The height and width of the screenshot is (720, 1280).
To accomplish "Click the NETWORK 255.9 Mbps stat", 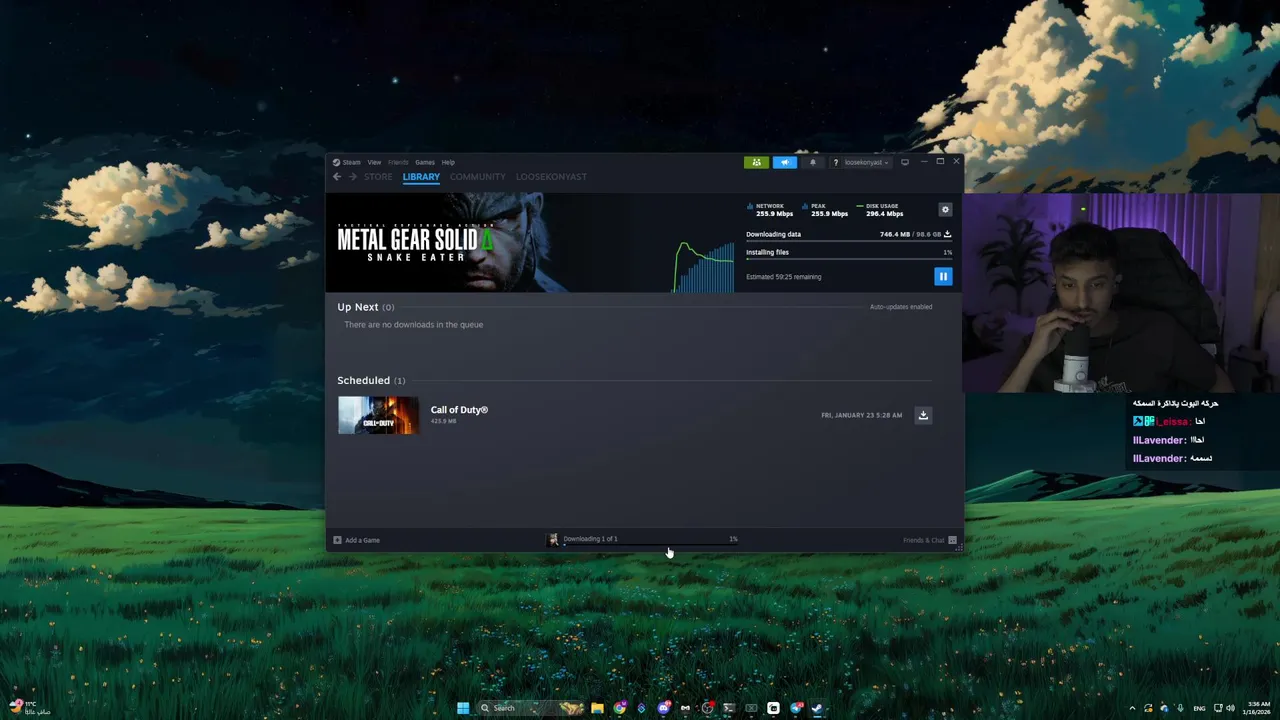I will coord(770,210).
